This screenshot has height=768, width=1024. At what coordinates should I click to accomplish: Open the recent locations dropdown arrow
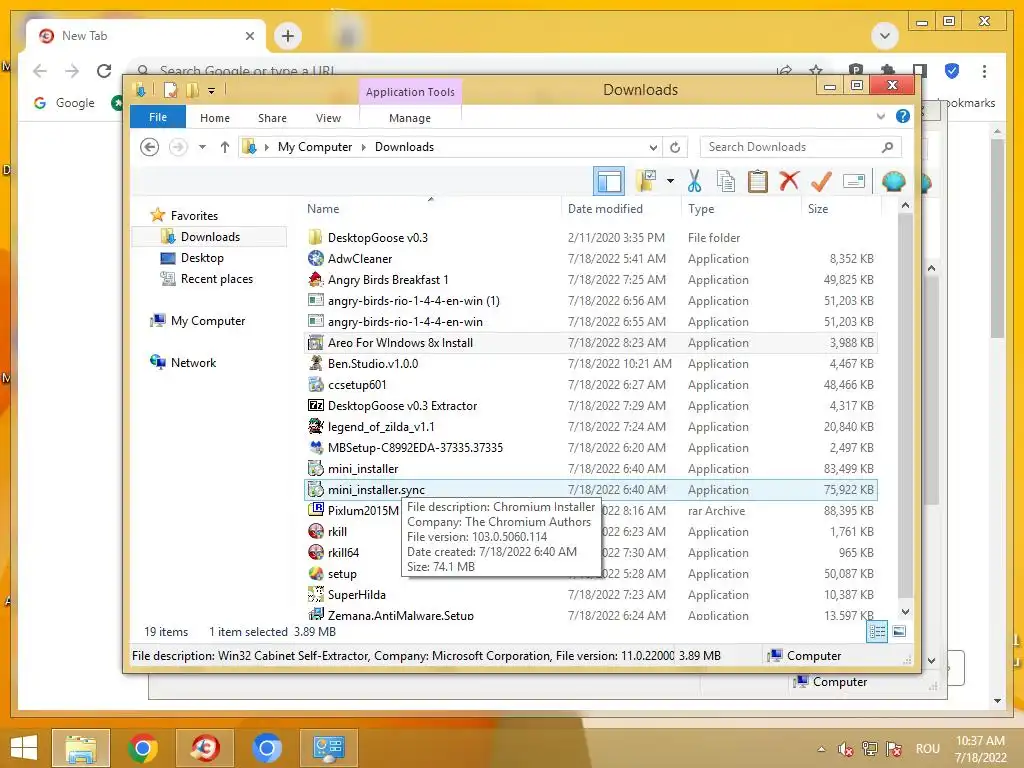pos(202,147)
